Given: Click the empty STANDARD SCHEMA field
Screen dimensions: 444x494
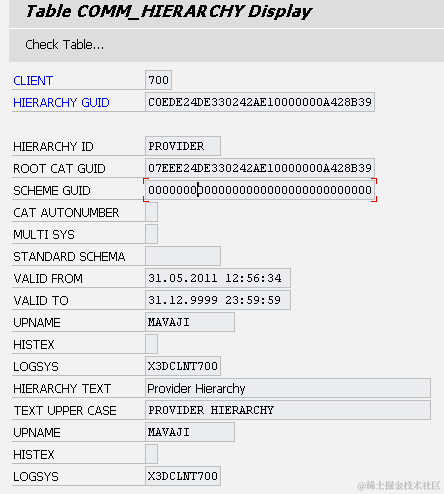Looking at the screenshot, I should pyautogui.click(x=183, y=256).
